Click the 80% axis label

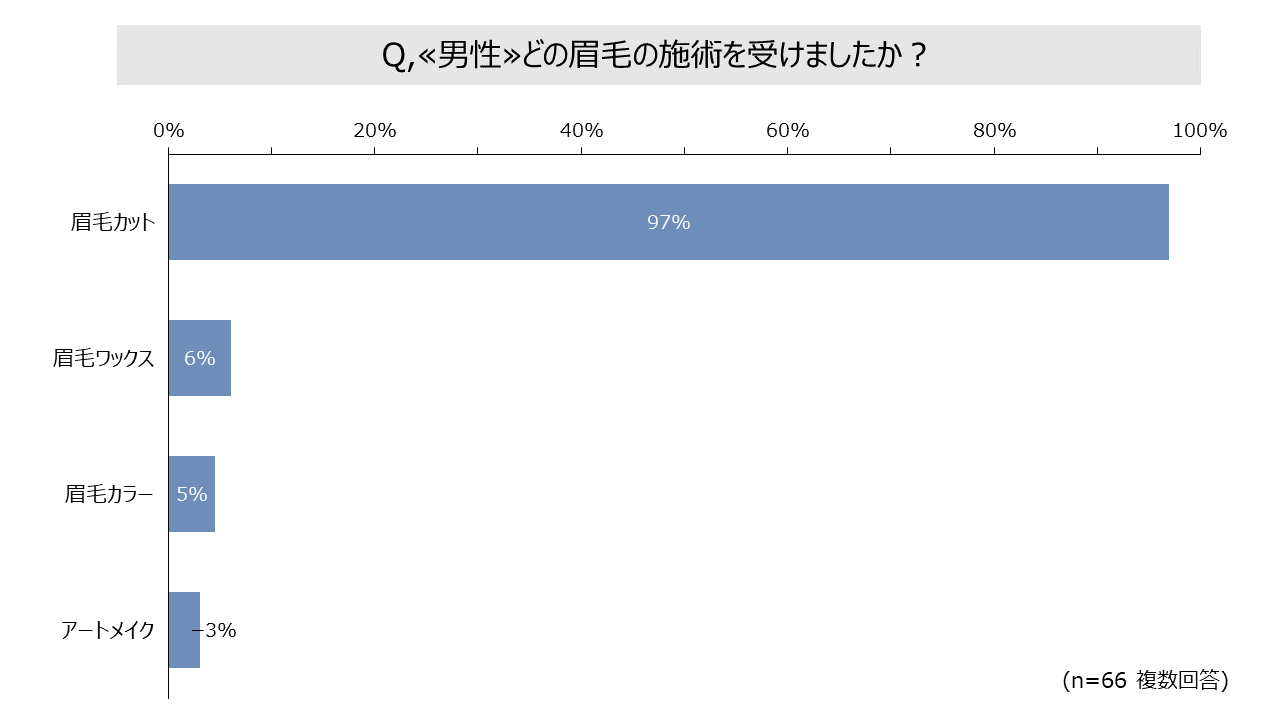994,131
